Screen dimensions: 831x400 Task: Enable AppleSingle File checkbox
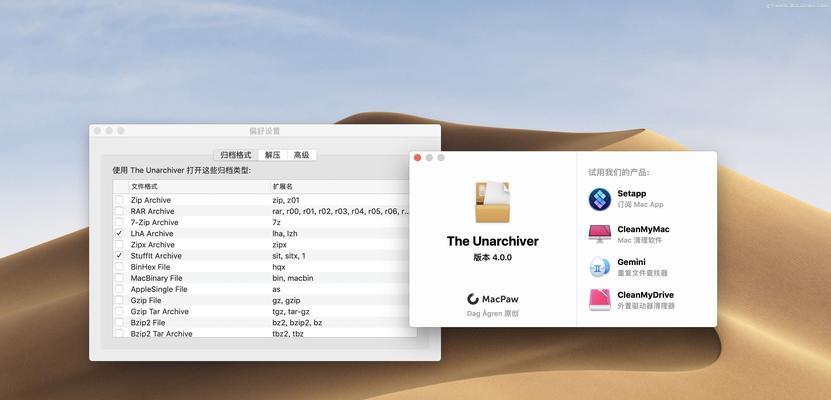pyautogui.click(x=119, y=289)
